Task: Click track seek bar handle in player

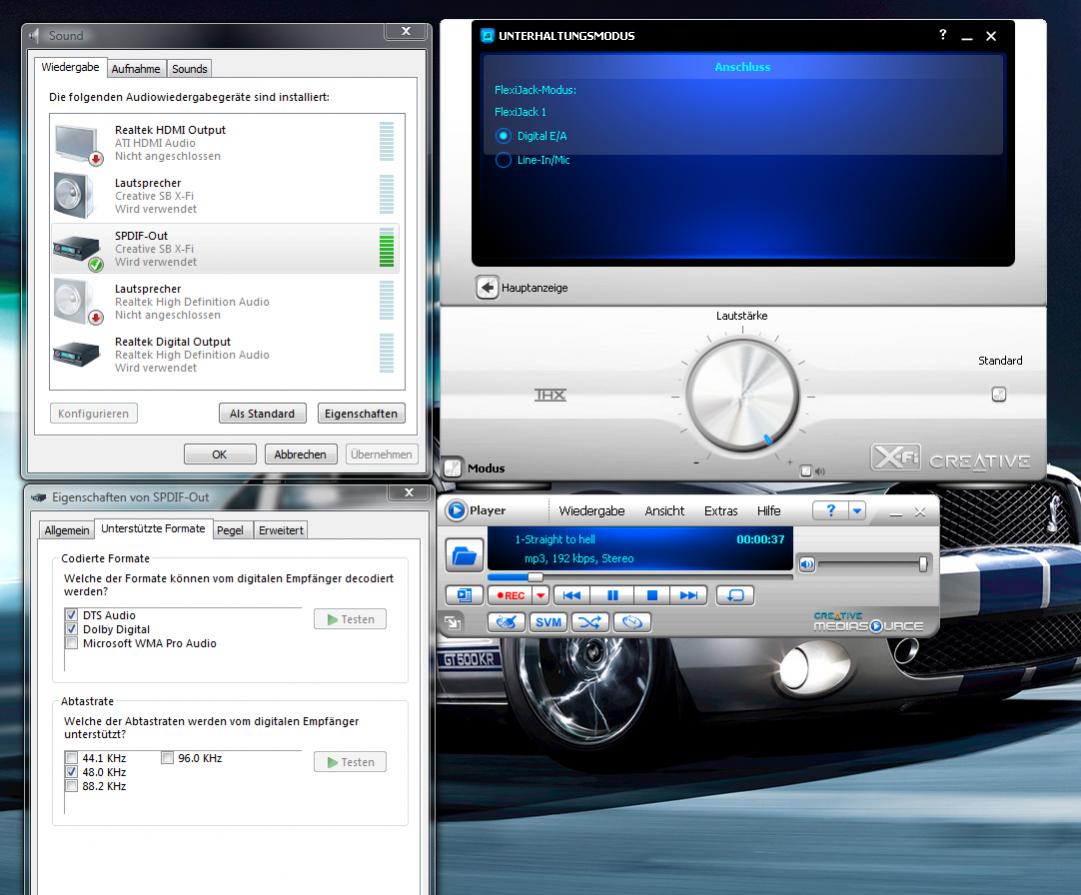Action: (x=535, y=576)
